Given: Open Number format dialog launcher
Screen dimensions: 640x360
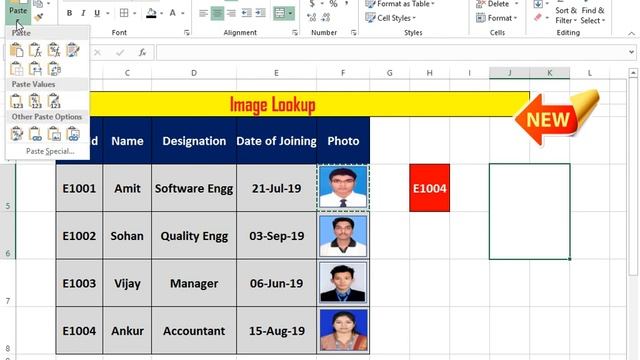Looking at the screenshot, I should (353, 33).
